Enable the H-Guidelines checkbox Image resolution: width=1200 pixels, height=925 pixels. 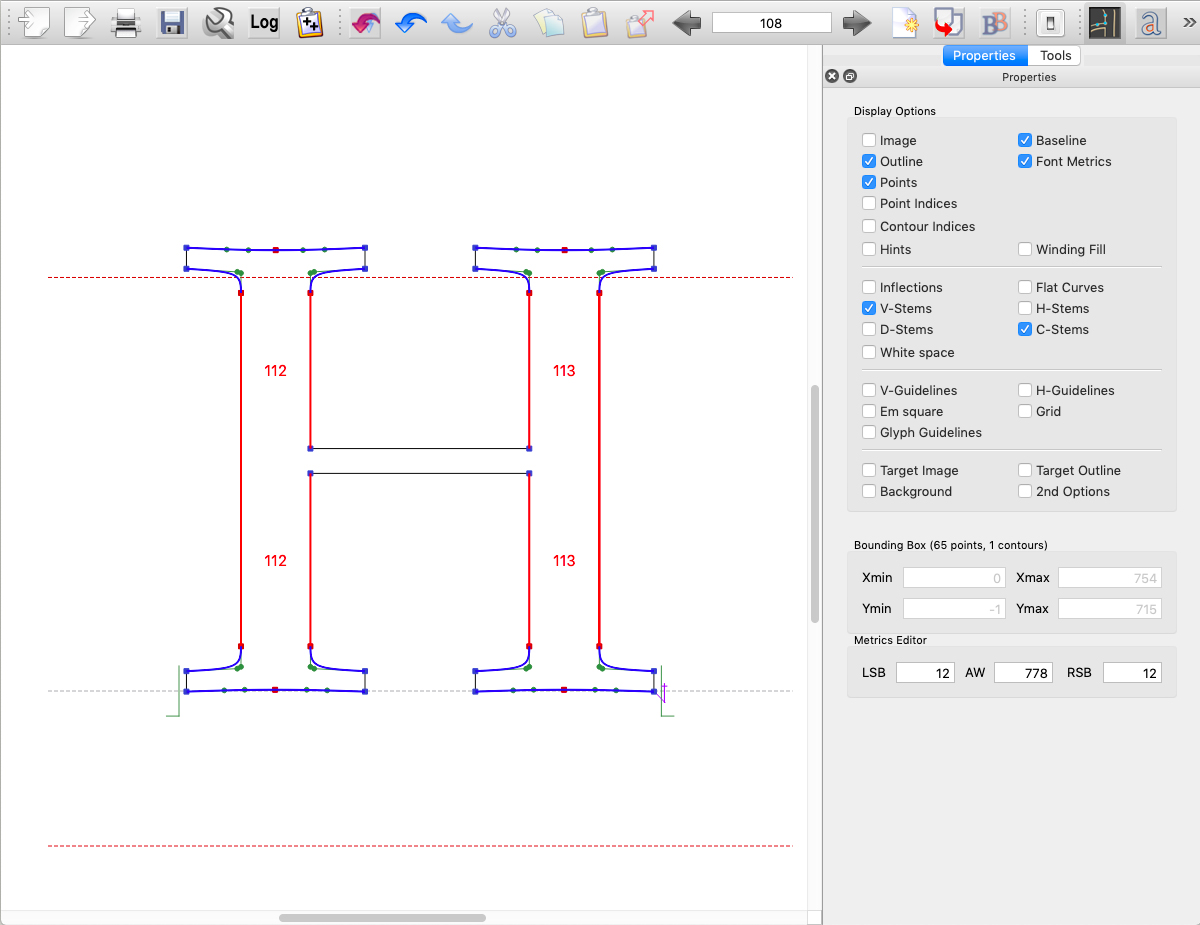[x=1025, y=391]
